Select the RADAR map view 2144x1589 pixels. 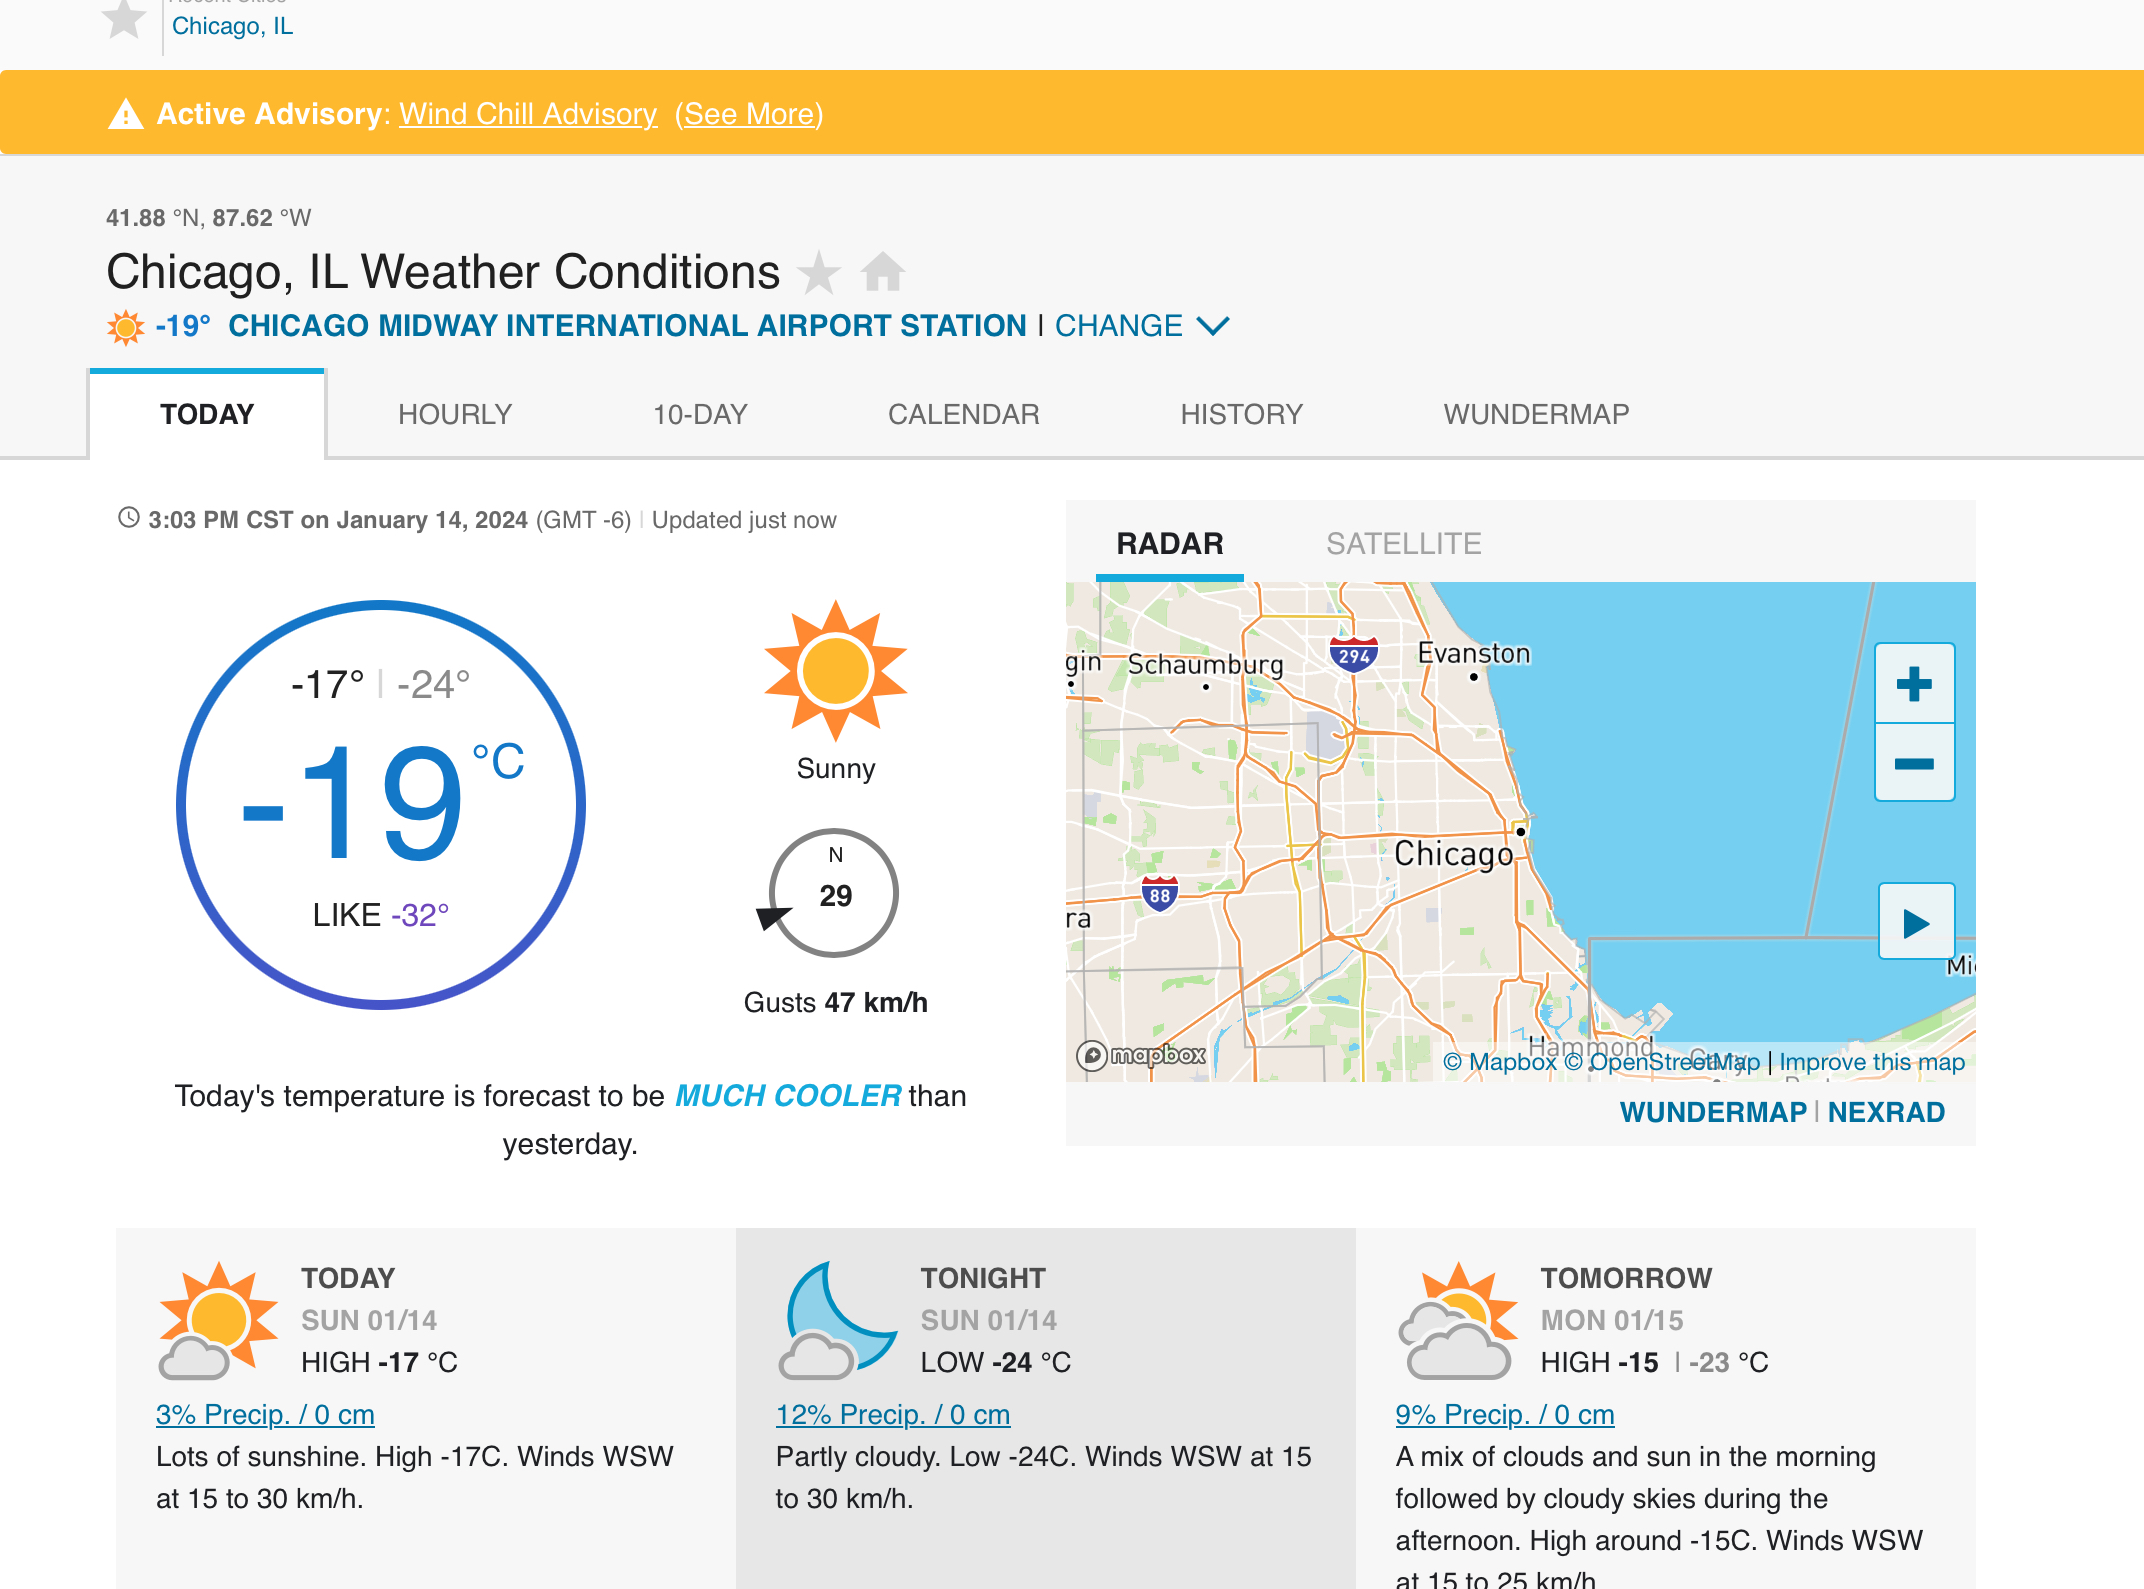(1169, 544)
